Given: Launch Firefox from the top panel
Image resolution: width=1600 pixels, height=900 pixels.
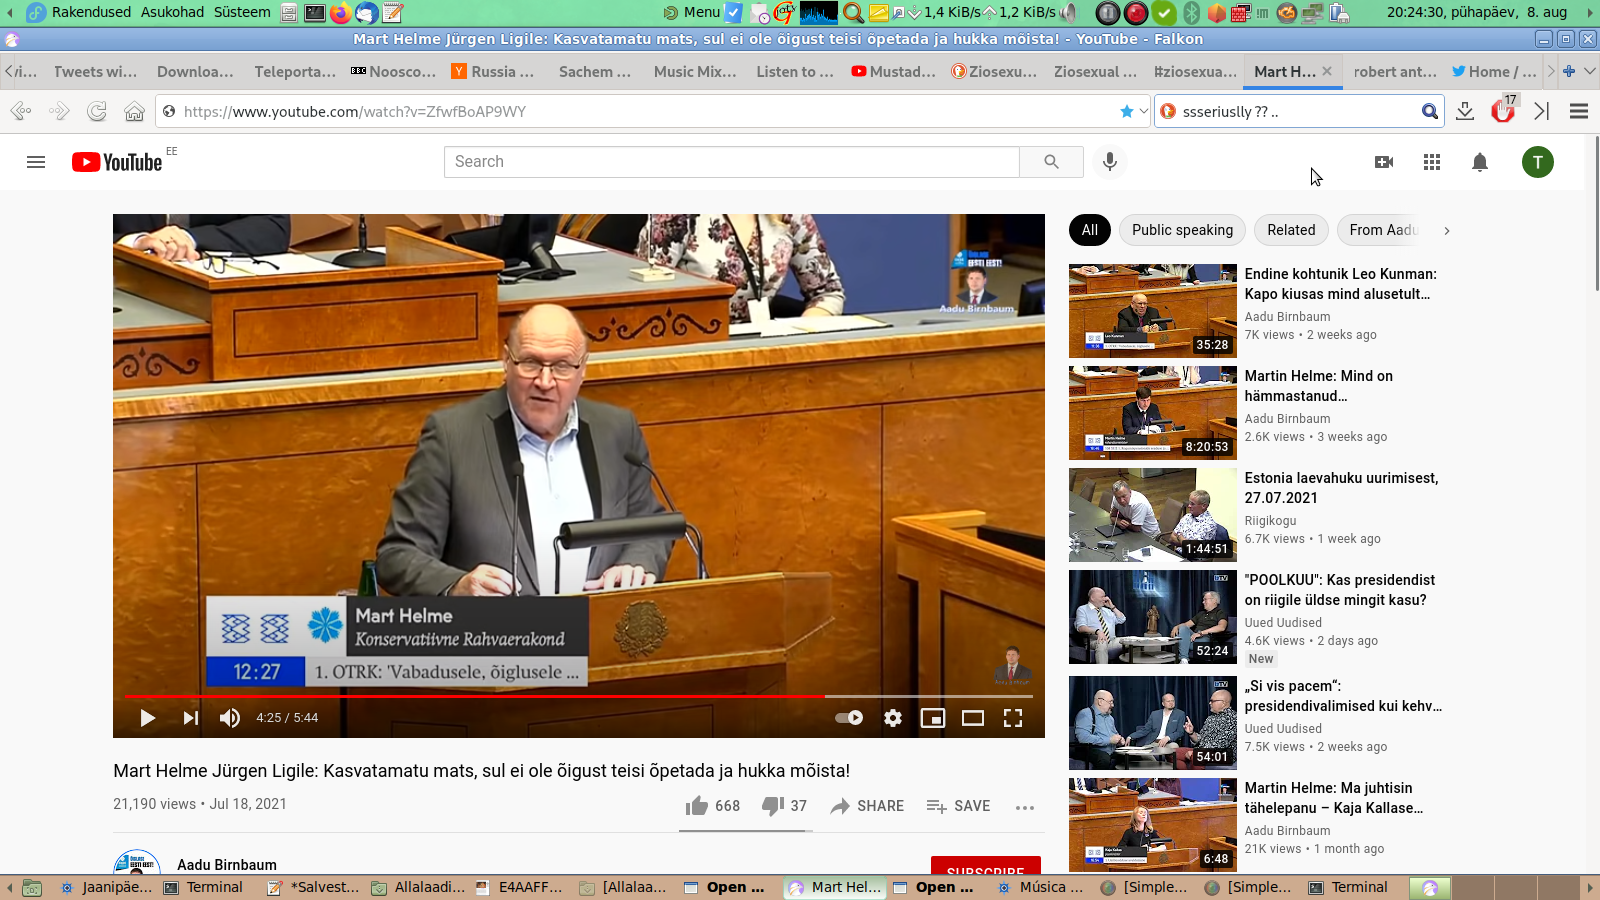Looking at the screenshot, I should click(341, 13).
